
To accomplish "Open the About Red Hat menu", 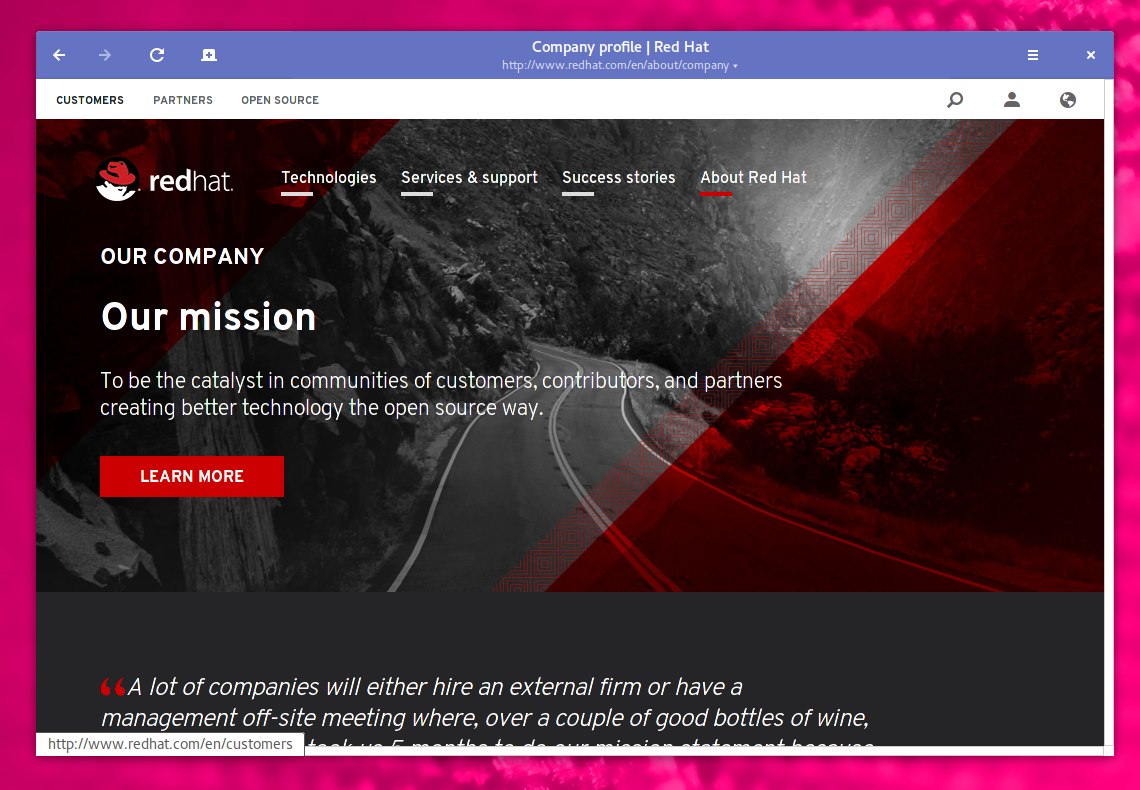I will tap(753, 178).
